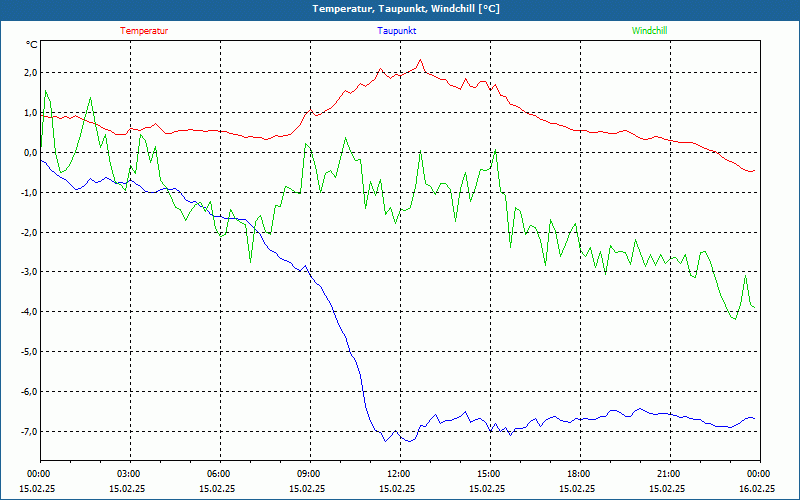Click the 2,0 y-axis value

(31, 73)
